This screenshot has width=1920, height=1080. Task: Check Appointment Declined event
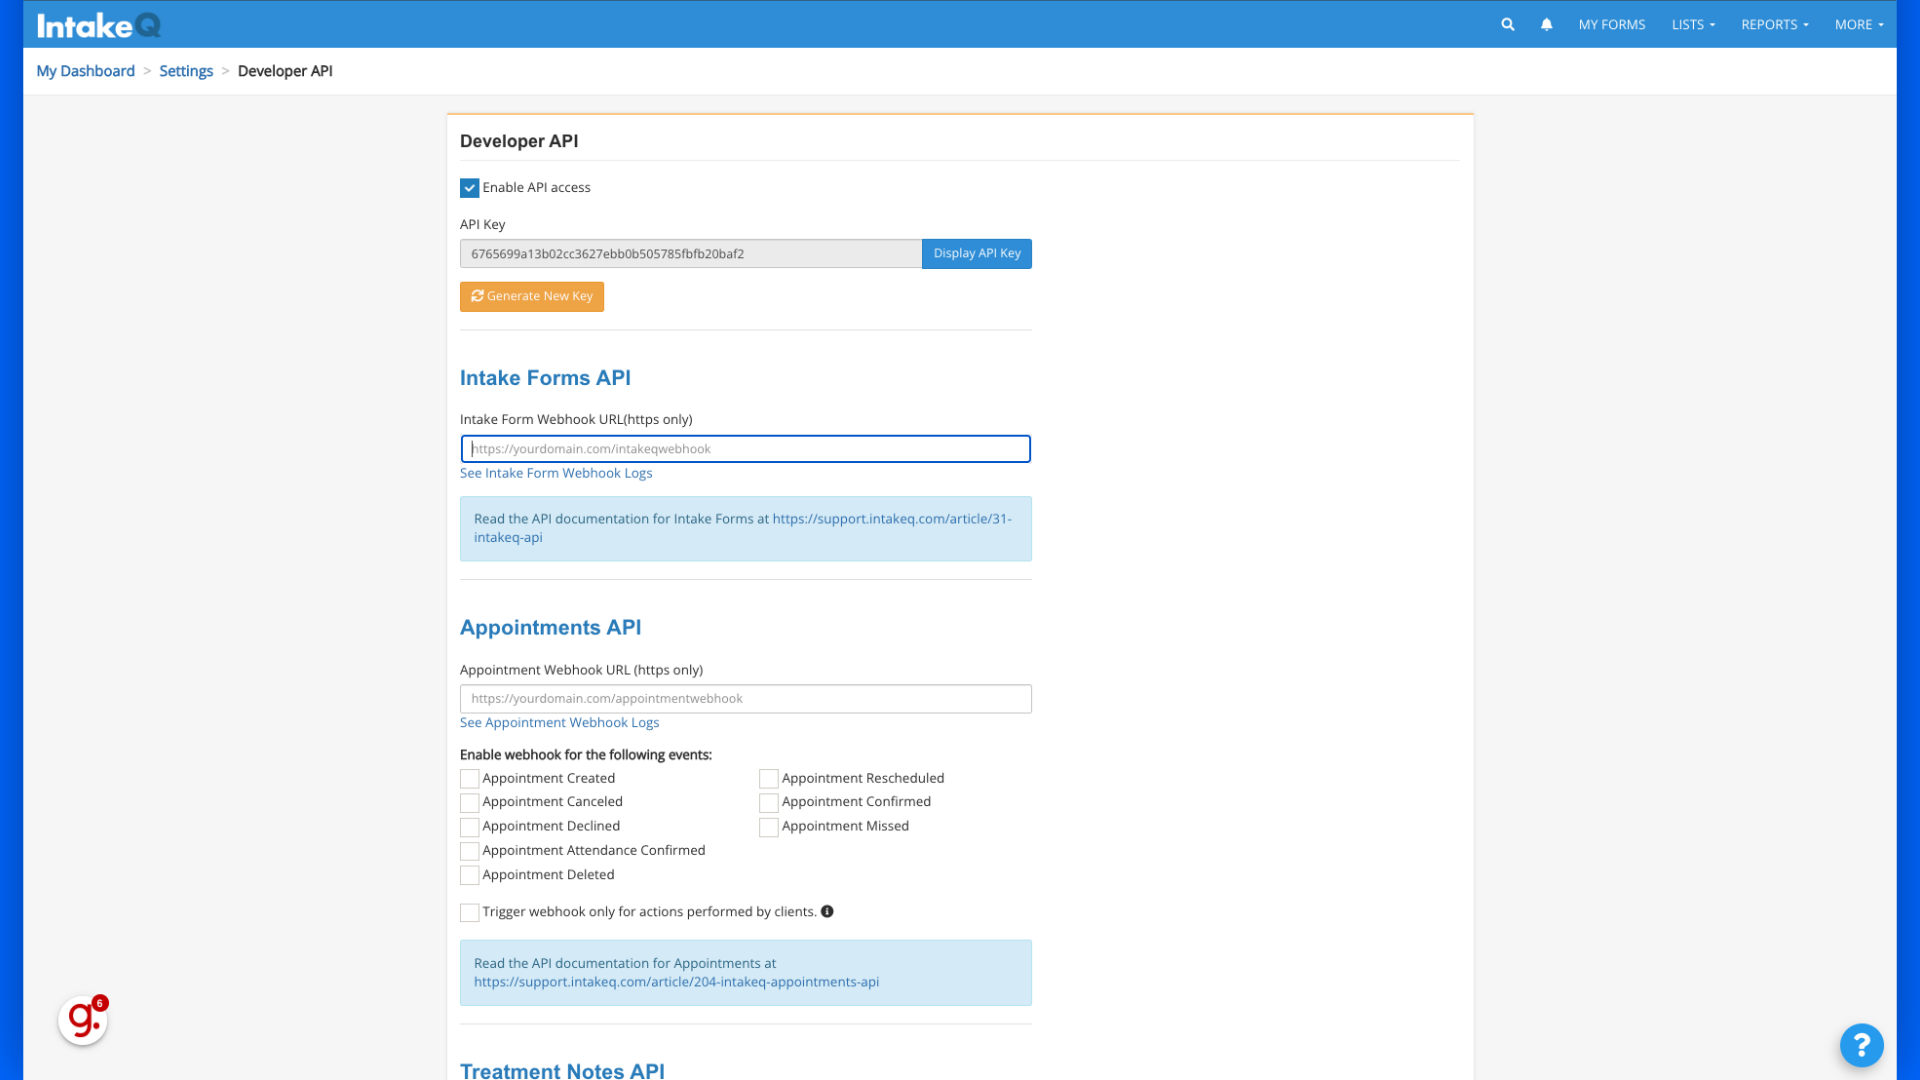tap(469, 827)
